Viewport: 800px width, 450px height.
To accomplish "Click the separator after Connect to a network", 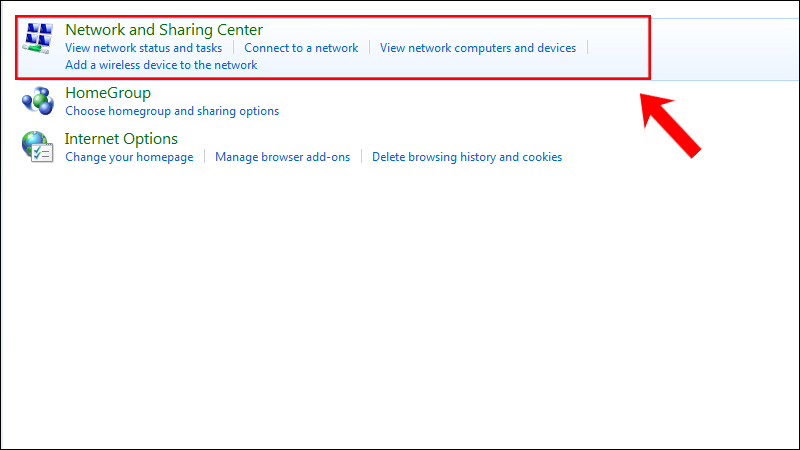I will [369, 48].
